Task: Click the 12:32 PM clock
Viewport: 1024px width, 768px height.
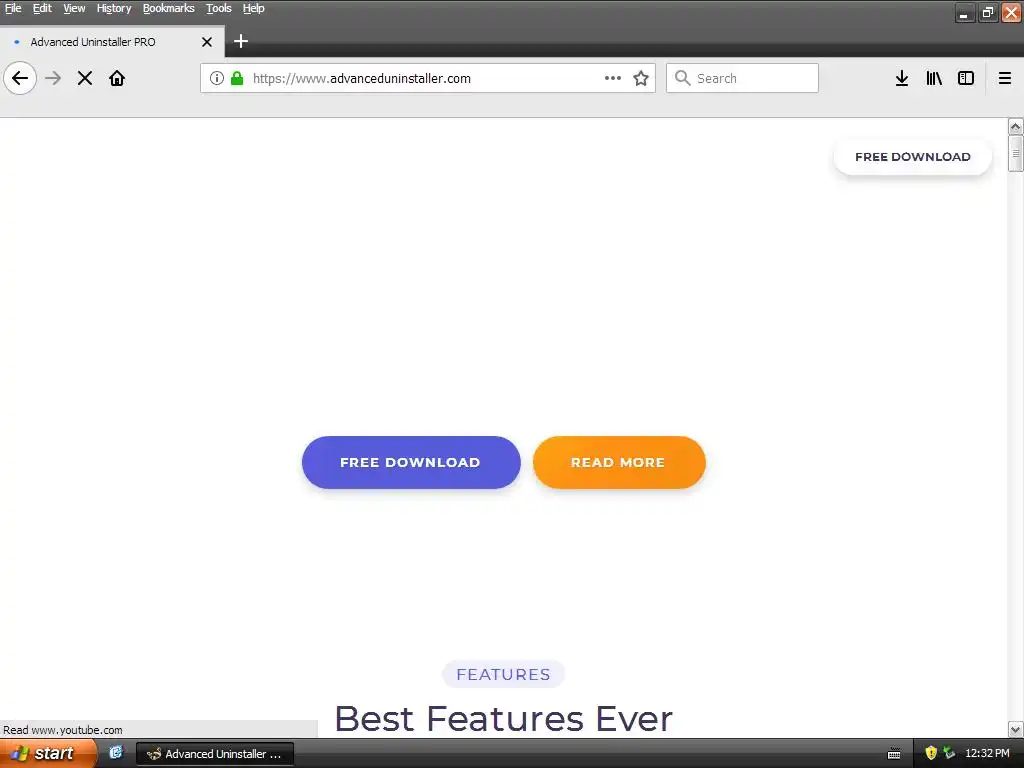Action: pos(987,753)
